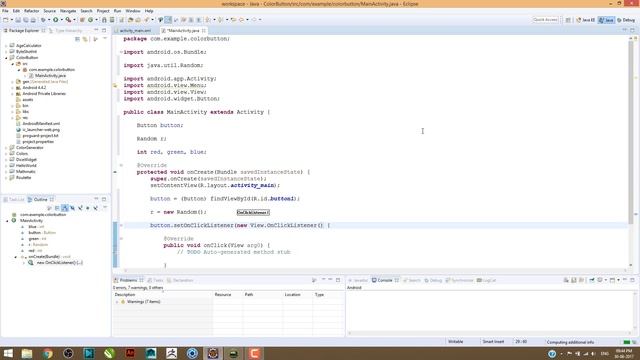Image resolution: width=640 pixels, height=360 pixels.
Task: Open the Navigate menu
Action: tap(68, 11)
